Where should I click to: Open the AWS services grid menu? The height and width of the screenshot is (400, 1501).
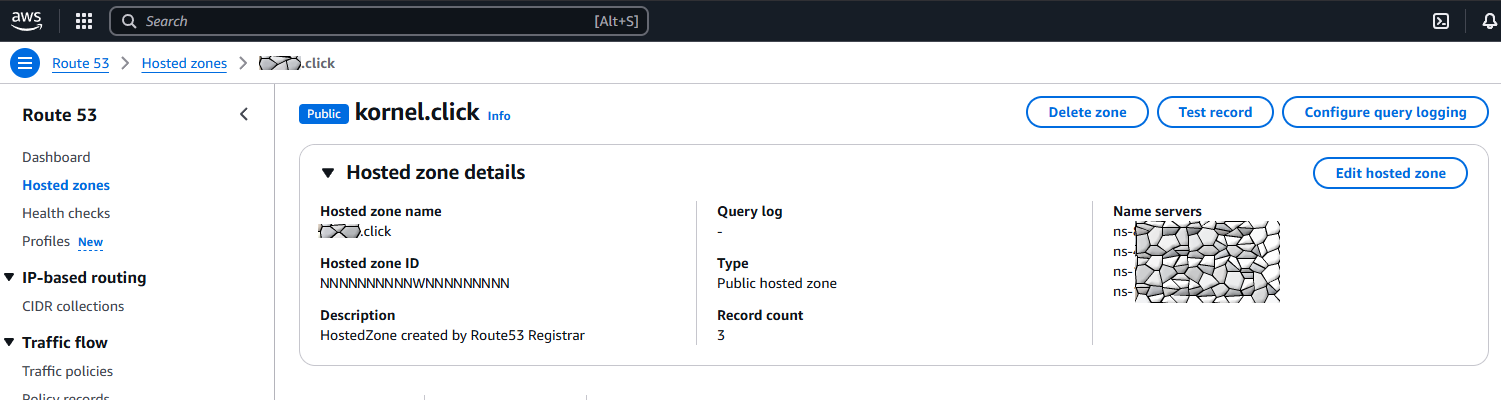click(84, 21)
